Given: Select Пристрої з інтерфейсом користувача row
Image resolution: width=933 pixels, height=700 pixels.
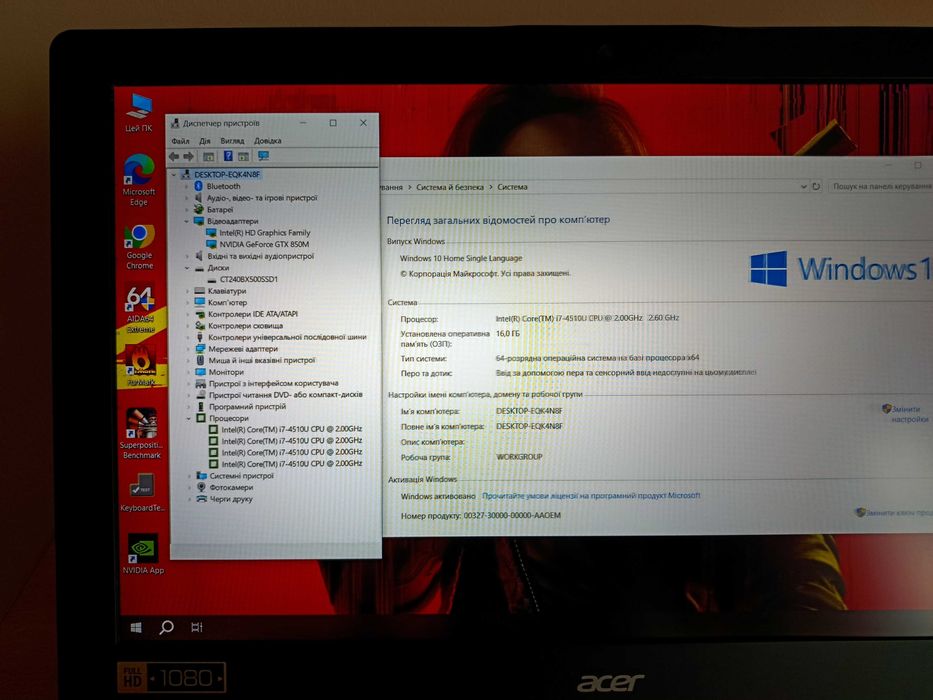Looking at the screenshot, I should [x=273, y=383].
